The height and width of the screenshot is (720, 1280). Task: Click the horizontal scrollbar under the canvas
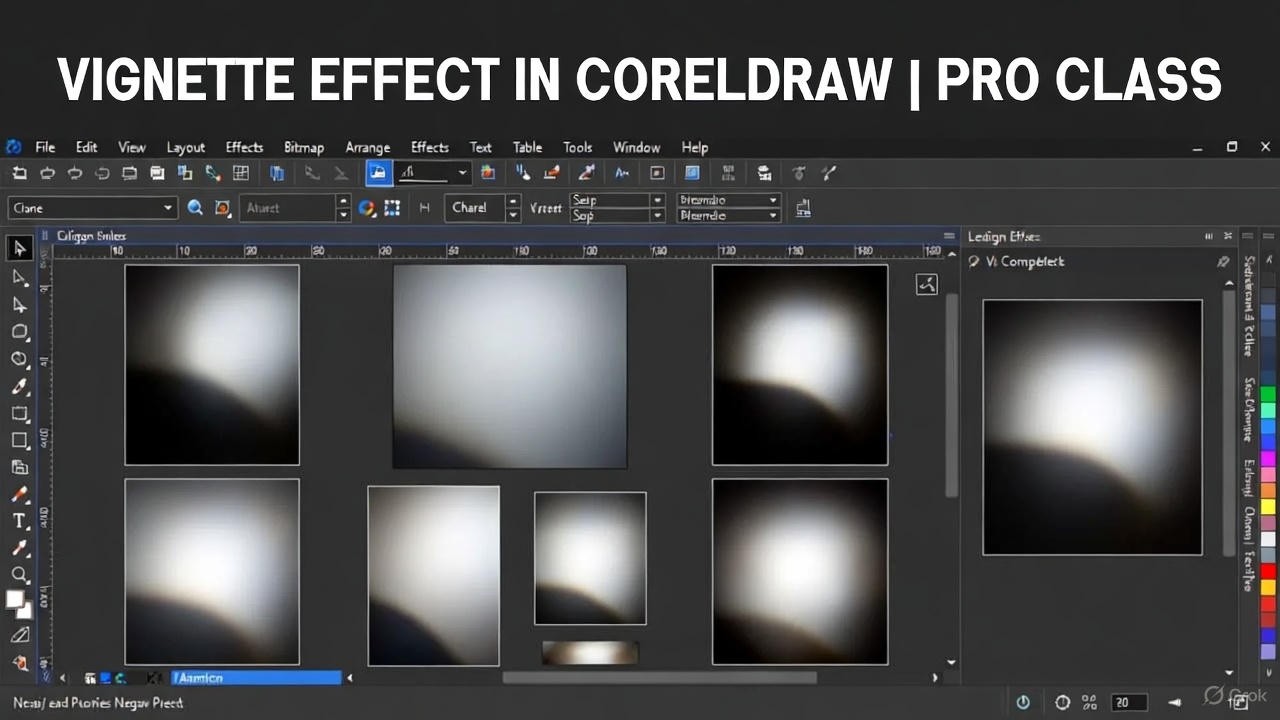(659, 677)
